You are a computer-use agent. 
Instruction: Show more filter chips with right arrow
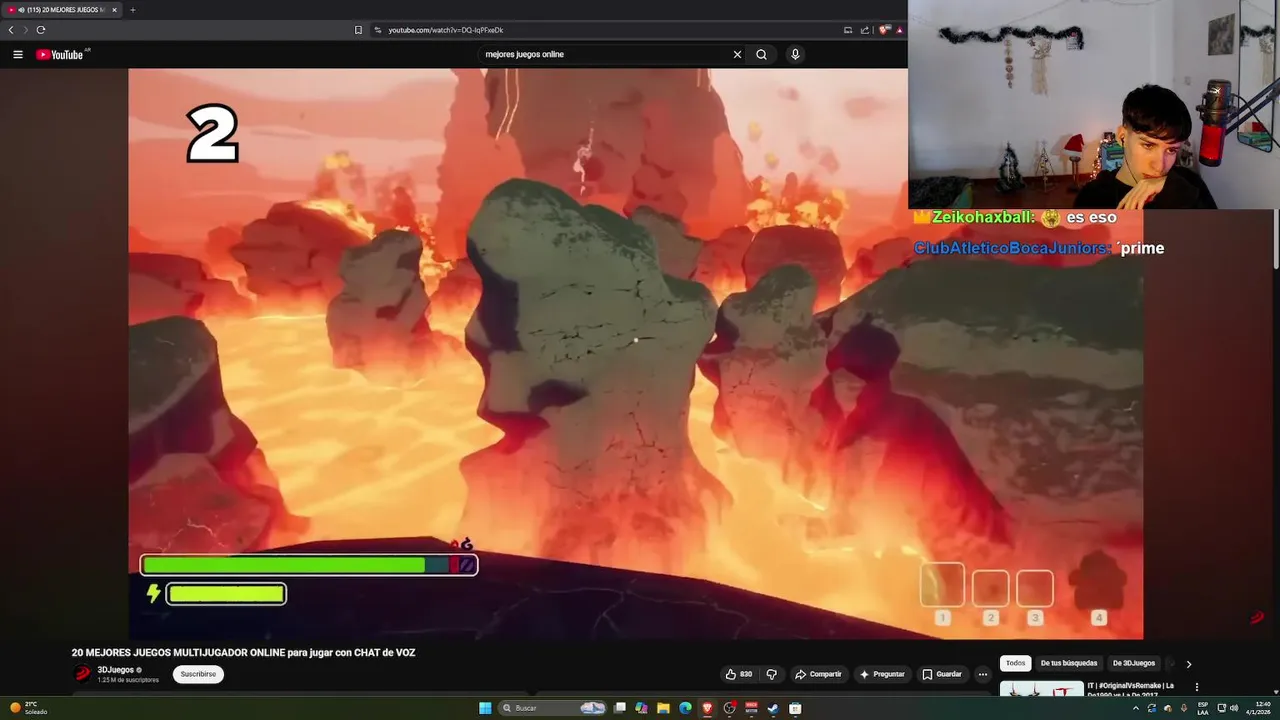1188,663
